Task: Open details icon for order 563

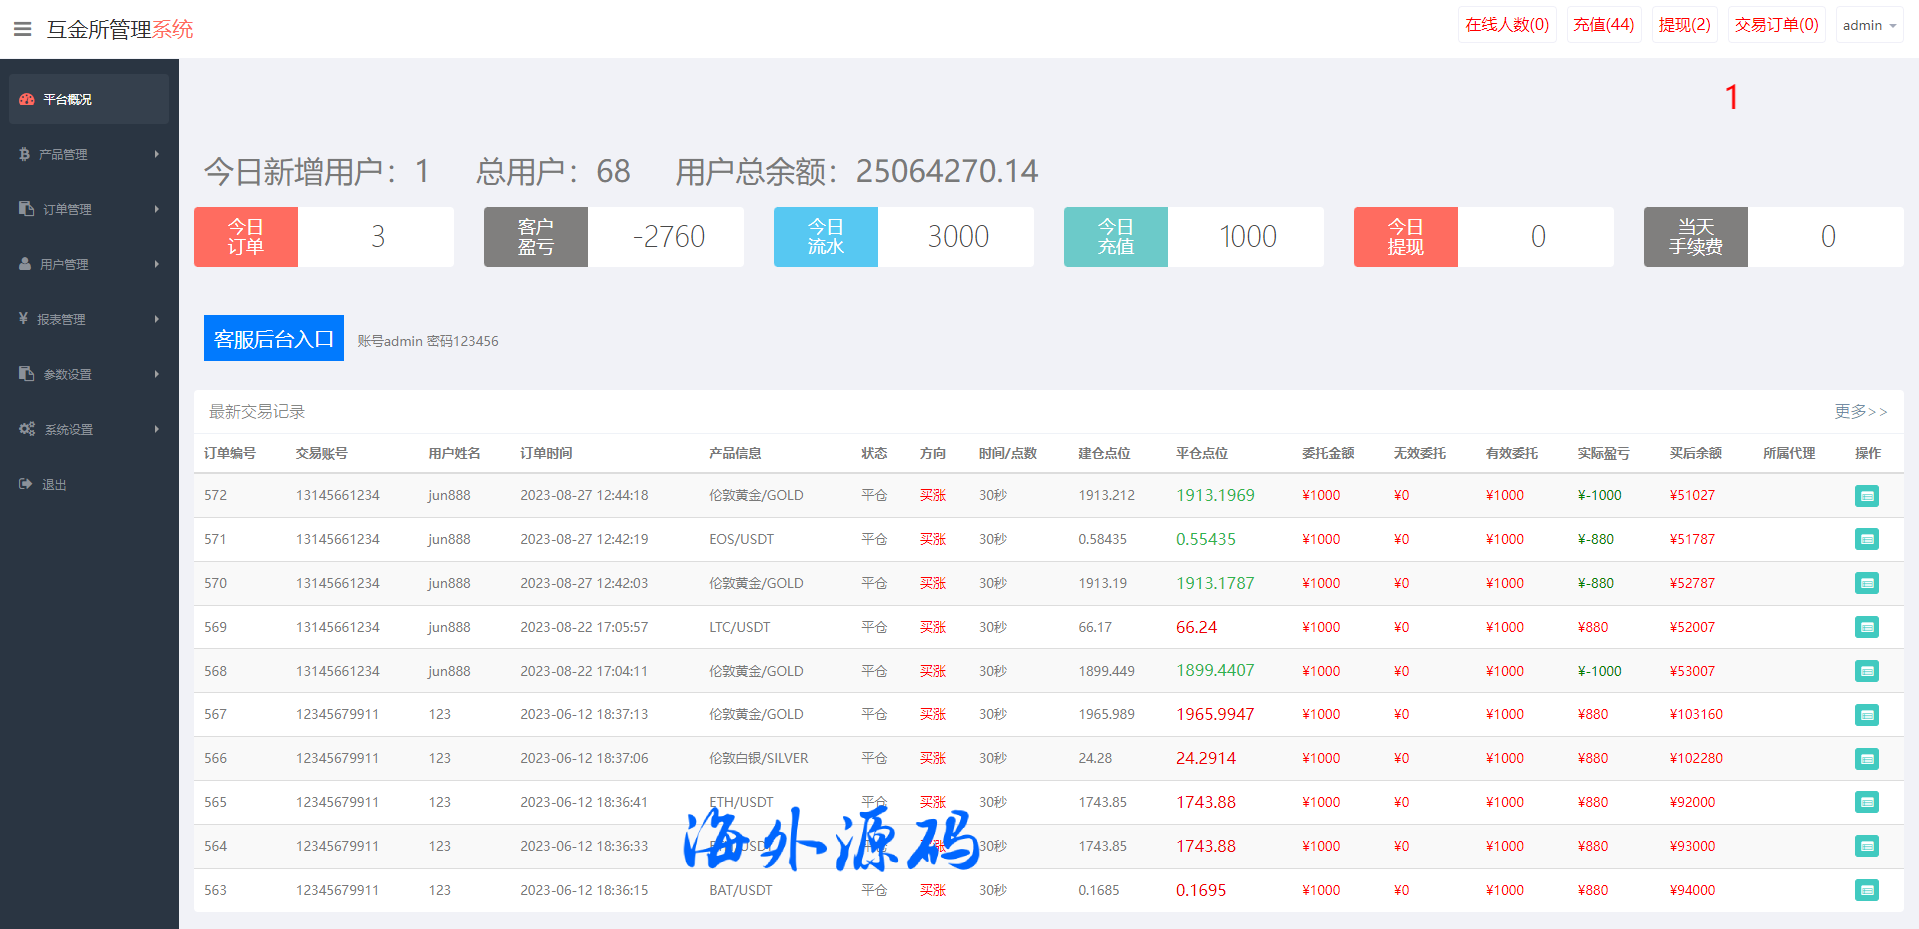Action: pyautogui.click(x=1866, y=890)
